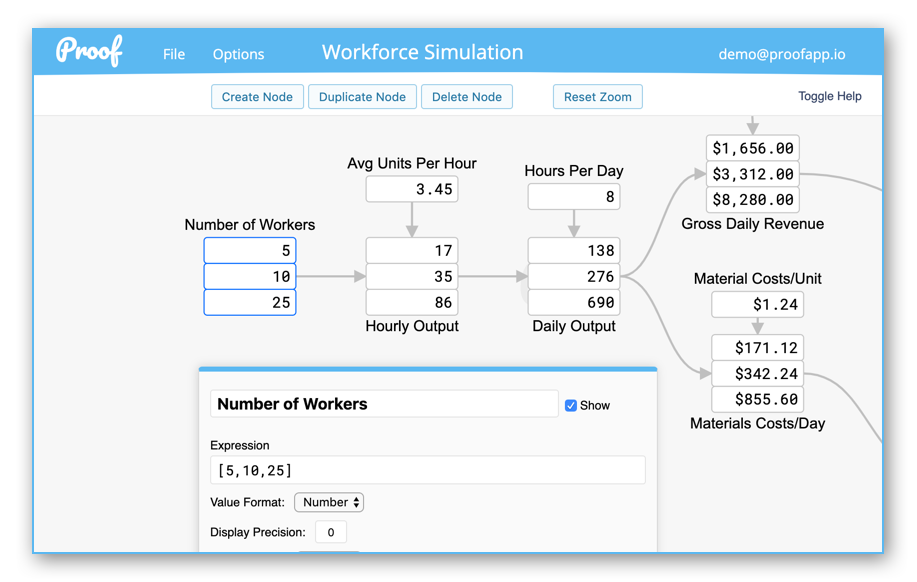Click the Avg Units Per Hour label

click(412, 164)
